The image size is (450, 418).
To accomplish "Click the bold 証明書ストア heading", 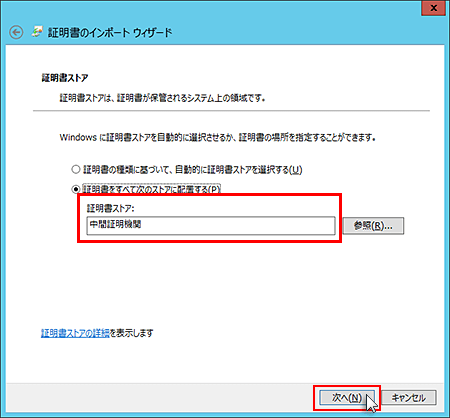I will click(65, 78).
